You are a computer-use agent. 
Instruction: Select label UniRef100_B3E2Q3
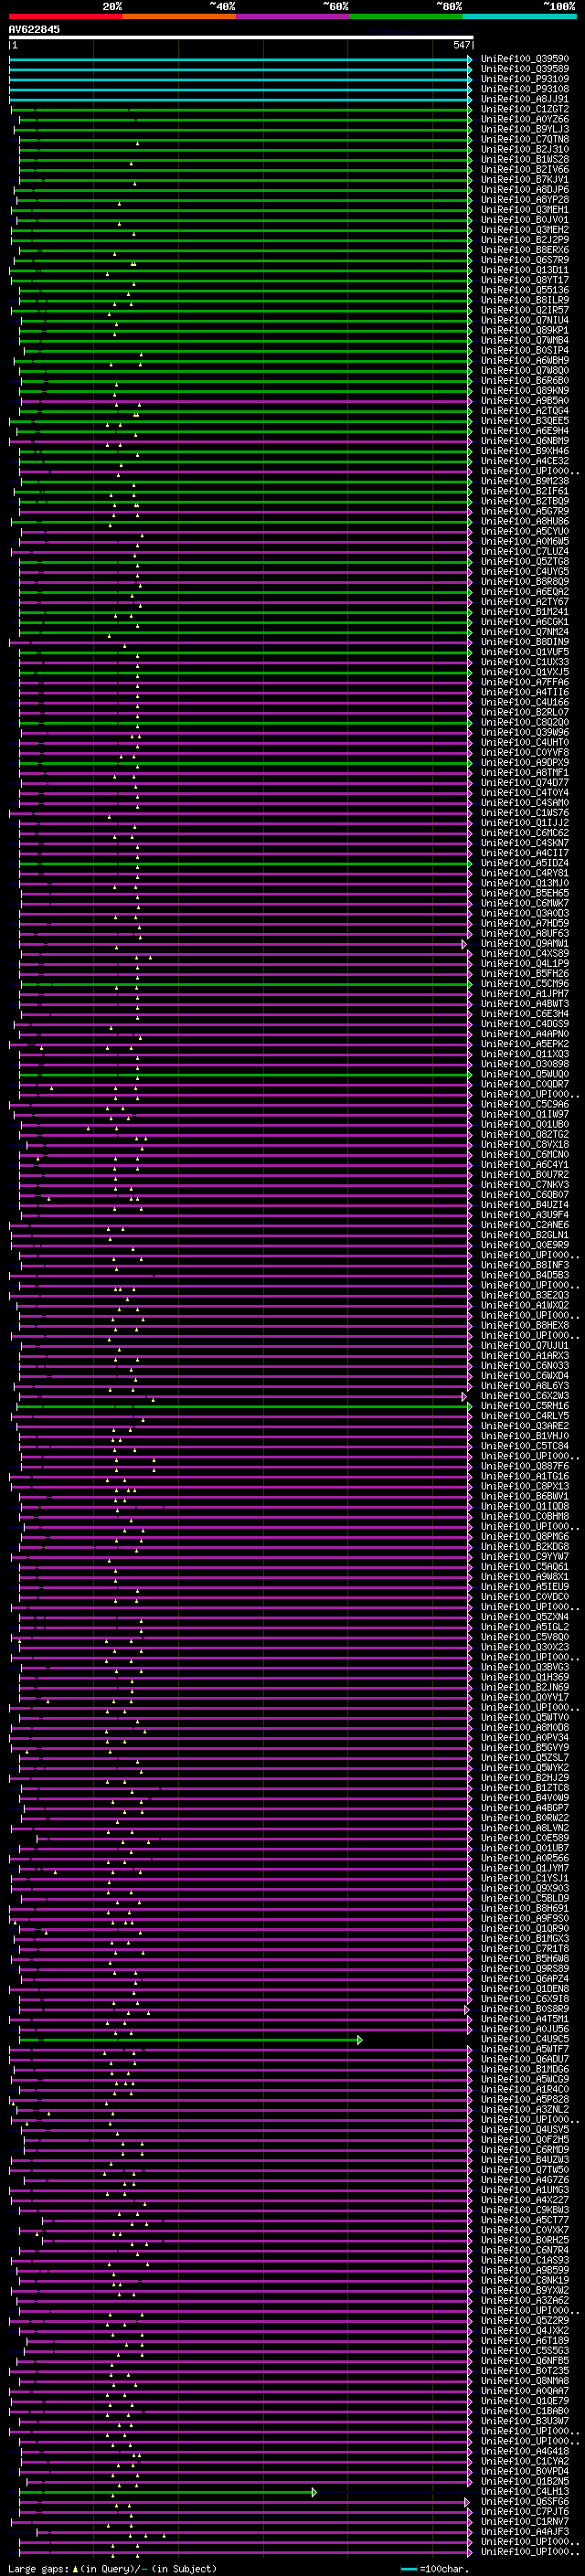tap(524, 1296)
